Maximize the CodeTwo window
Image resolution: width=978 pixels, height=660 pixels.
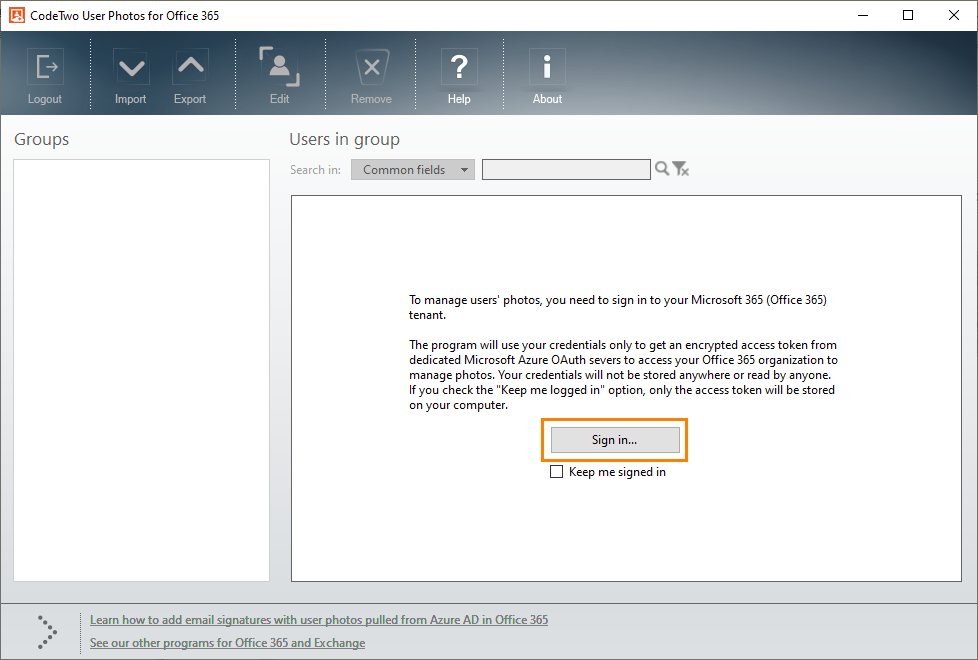click(x=908, y=15)
